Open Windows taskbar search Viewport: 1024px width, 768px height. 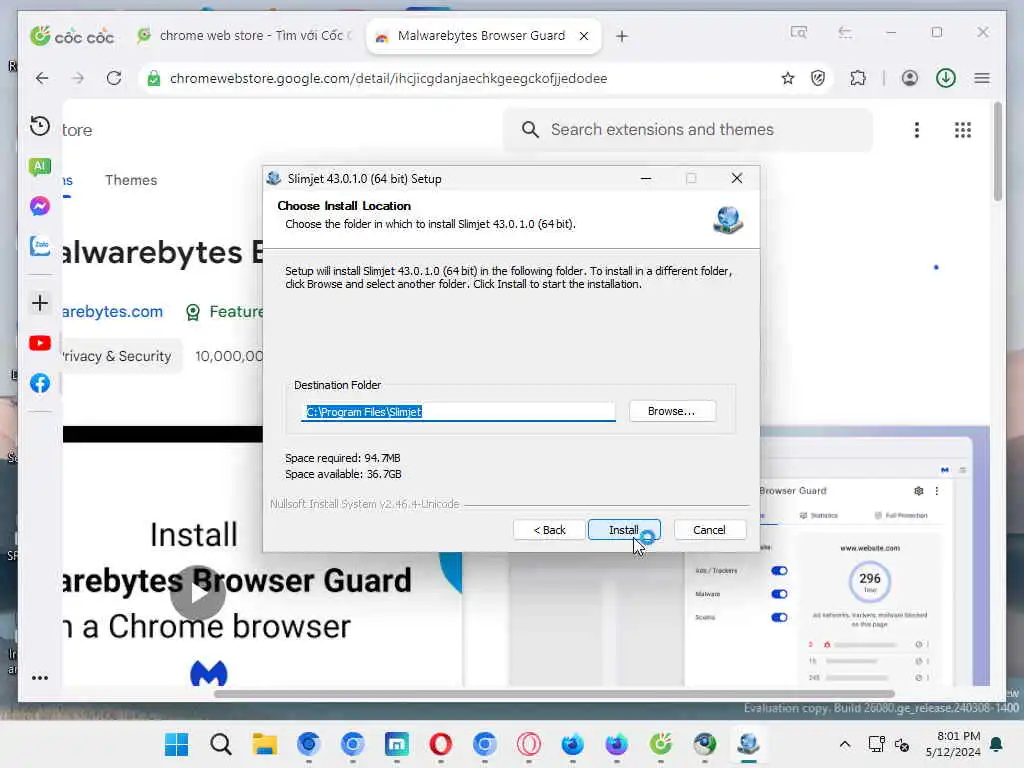point(221,744)
